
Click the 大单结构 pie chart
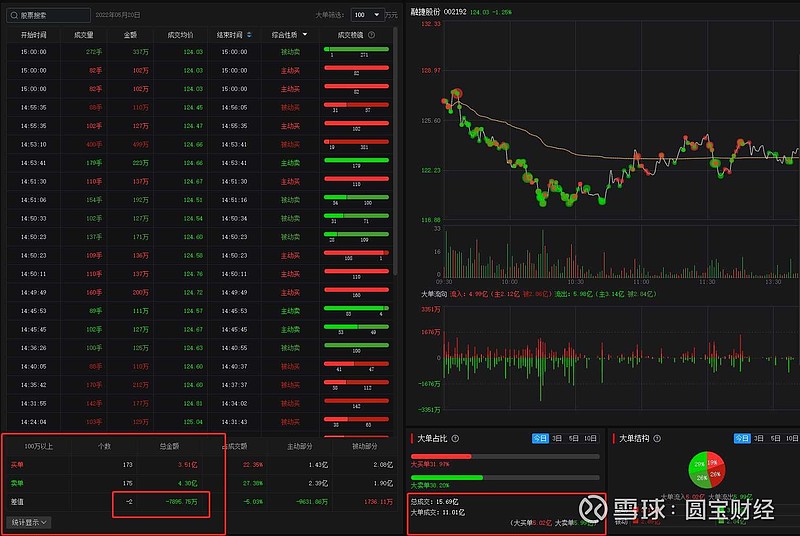coord(707,469)
